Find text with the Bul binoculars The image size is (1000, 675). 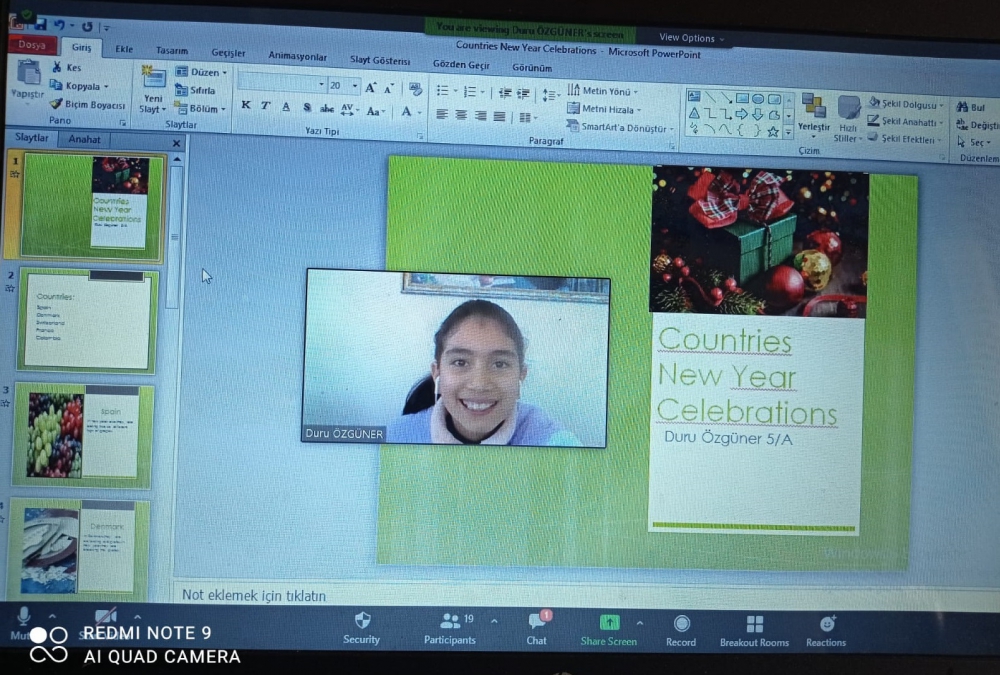tap(970, 107)
